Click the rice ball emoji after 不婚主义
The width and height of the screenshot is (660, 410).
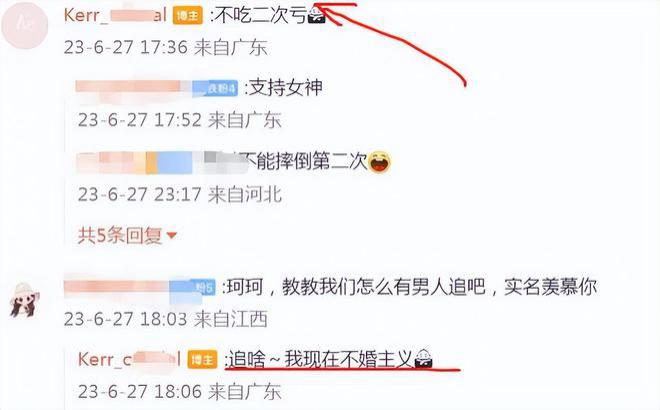[x=423, y=359]
